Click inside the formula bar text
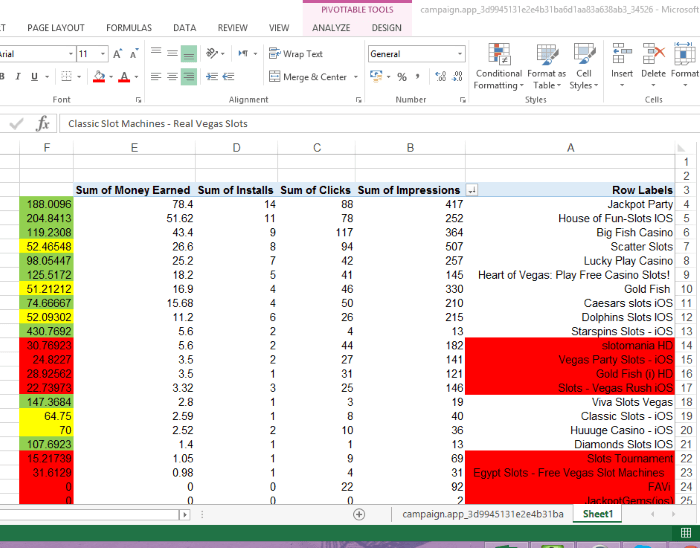The image size is (700, 548). coord(158,124)
